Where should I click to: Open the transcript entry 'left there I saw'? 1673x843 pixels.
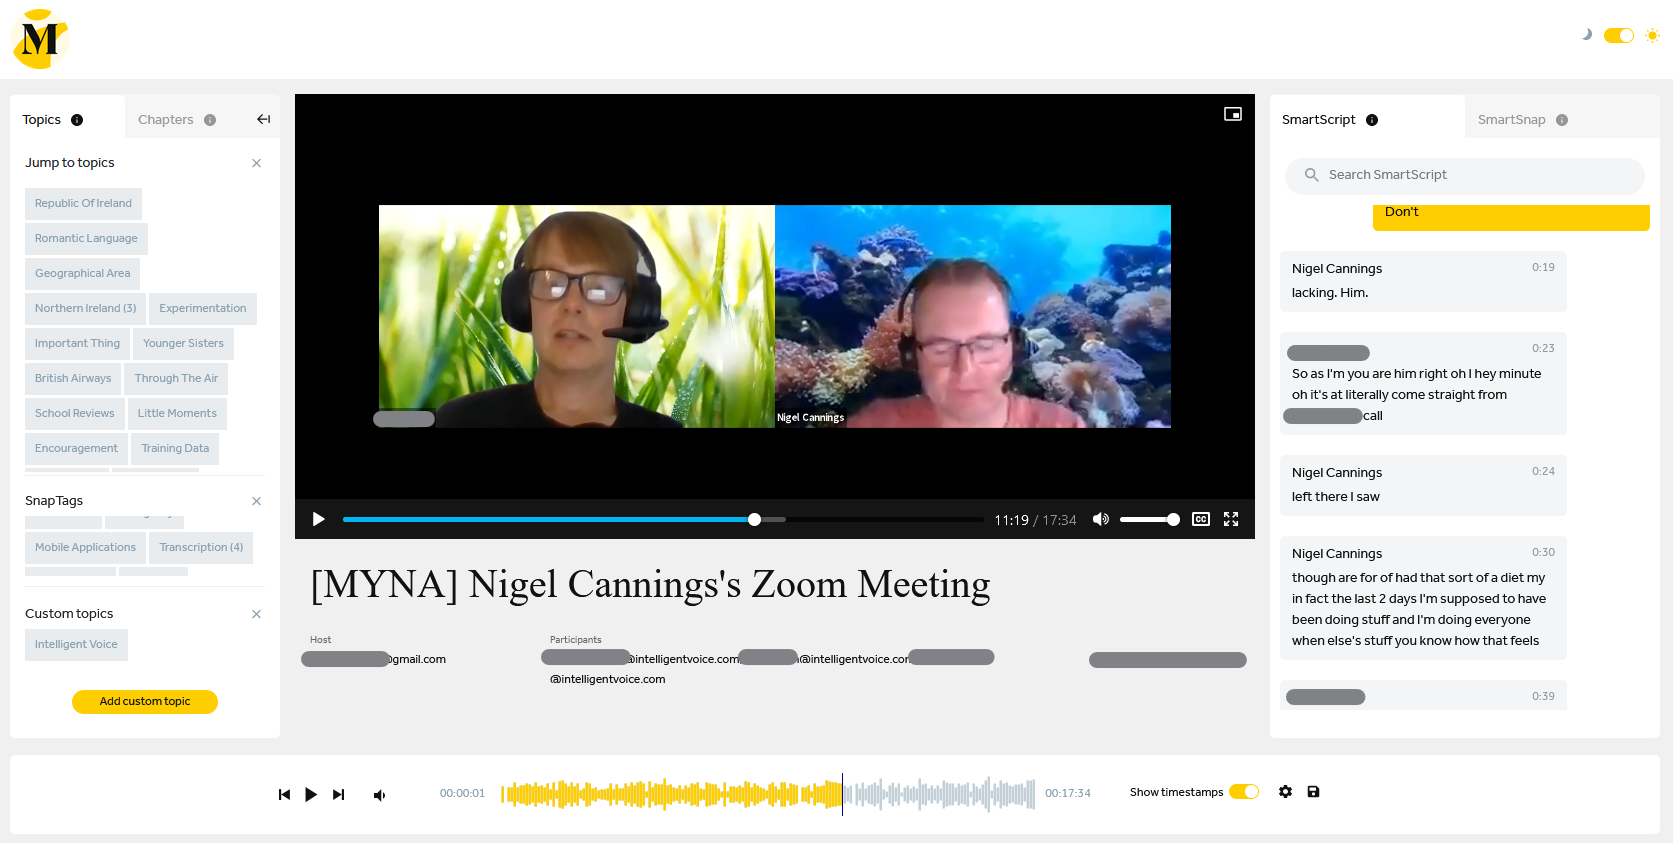point(1423,485)
